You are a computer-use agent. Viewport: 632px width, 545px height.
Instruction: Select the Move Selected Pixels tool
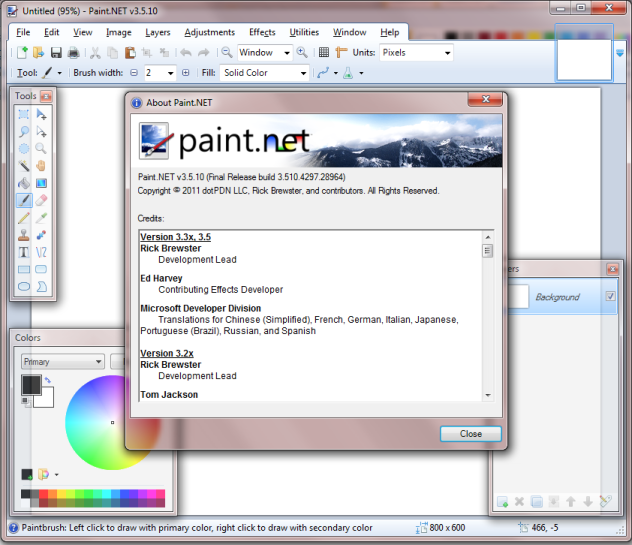point(41,114)
